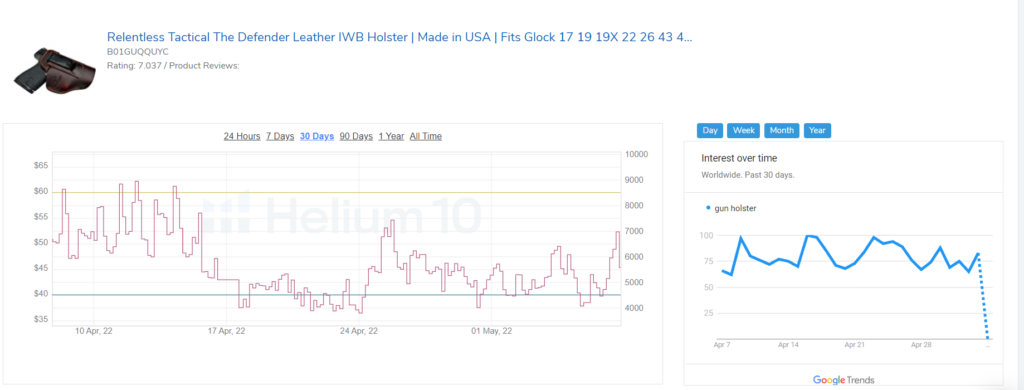Show All Time price history
This screenshot has width=1024, height=390.
click(426, 137)
